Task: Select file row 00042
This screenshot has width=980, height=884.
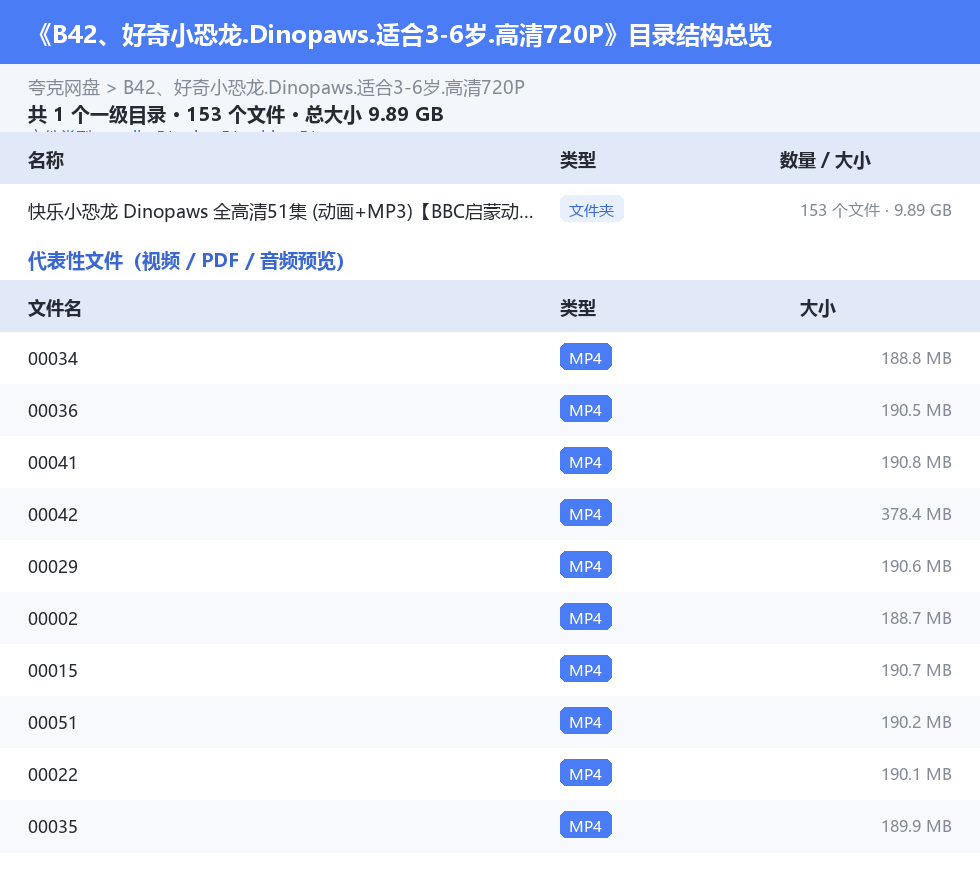Action: 490,514
